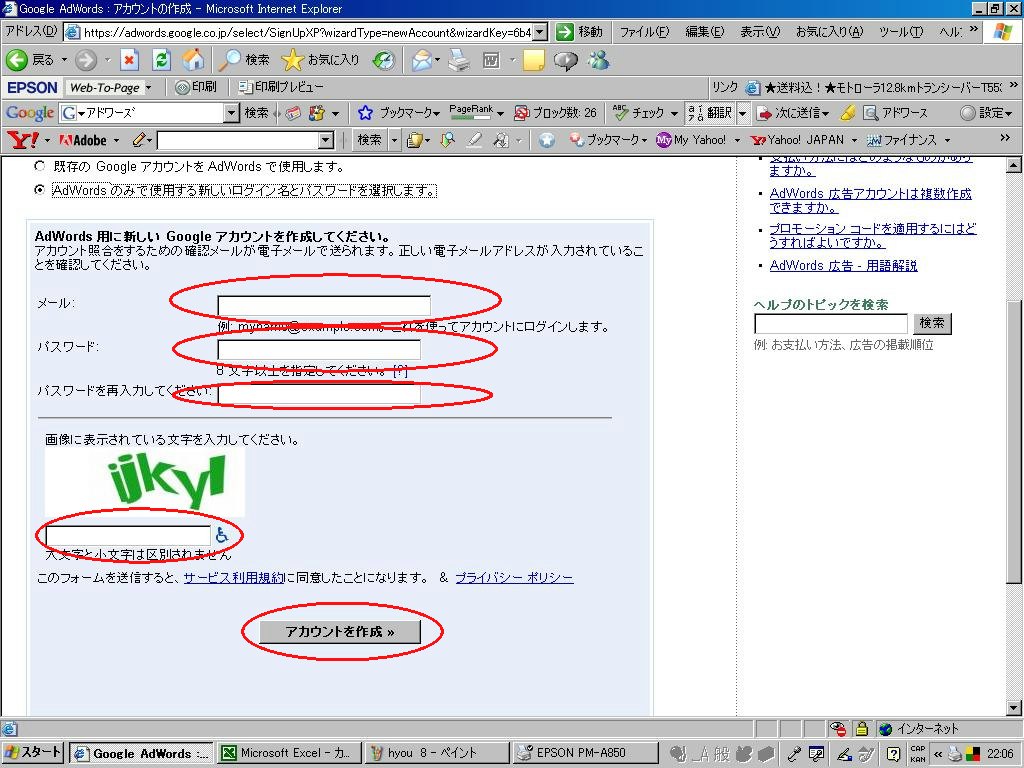Expand the Web-To-Page dropdown arrow
The image size is (1024, 768).
pos(149,88)
